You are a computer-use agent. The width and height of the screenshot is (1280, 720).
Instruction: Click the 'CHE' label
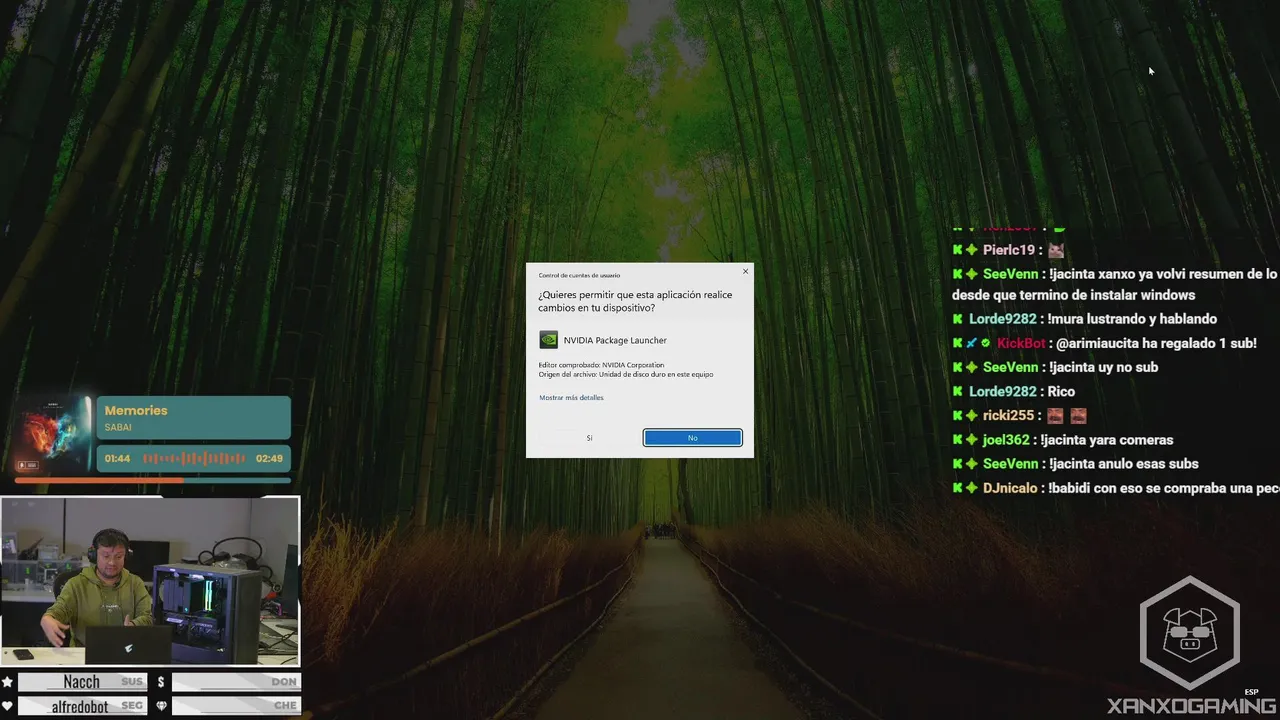pos(285,706)
